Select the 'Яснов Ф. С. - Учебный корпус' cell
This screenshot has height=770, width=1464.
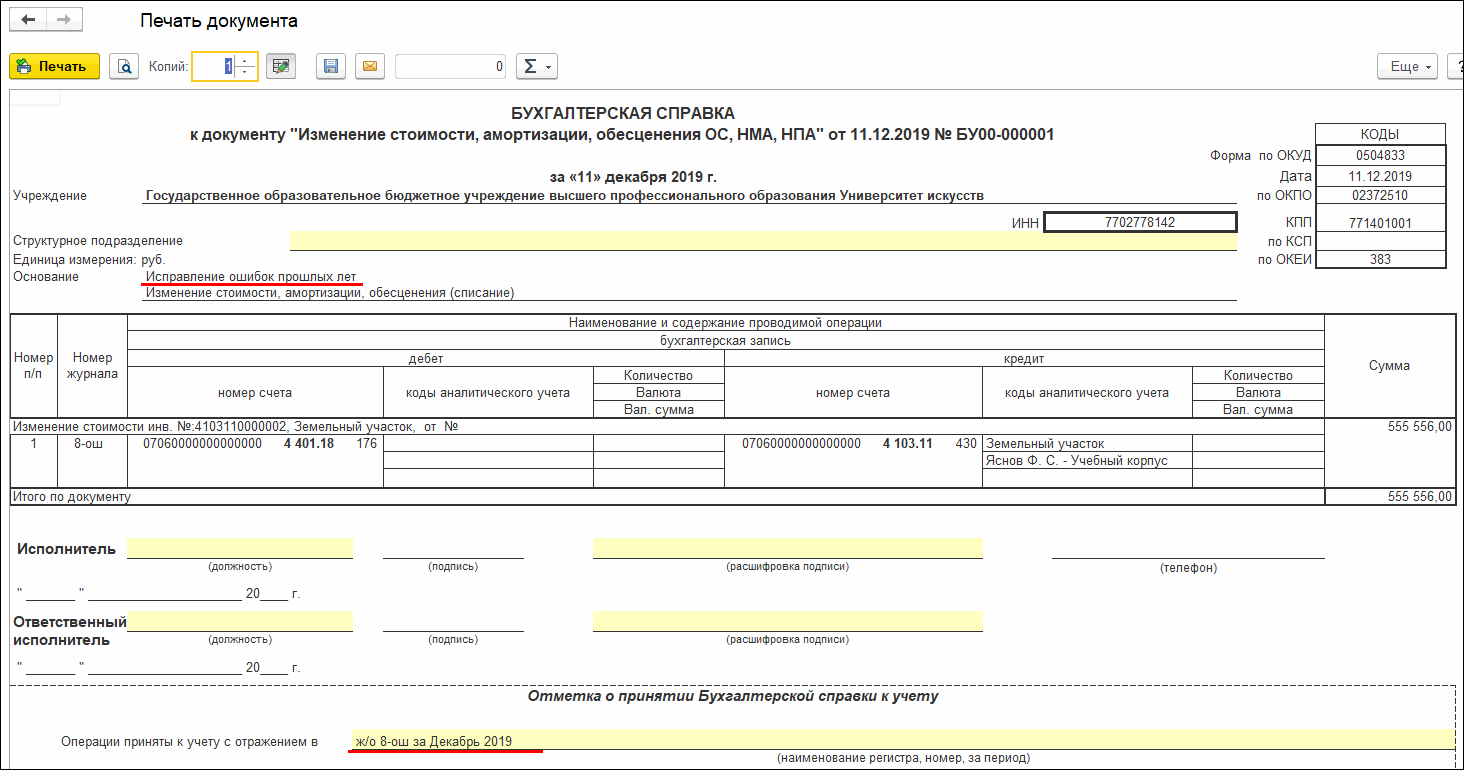tap(1088, 461)
